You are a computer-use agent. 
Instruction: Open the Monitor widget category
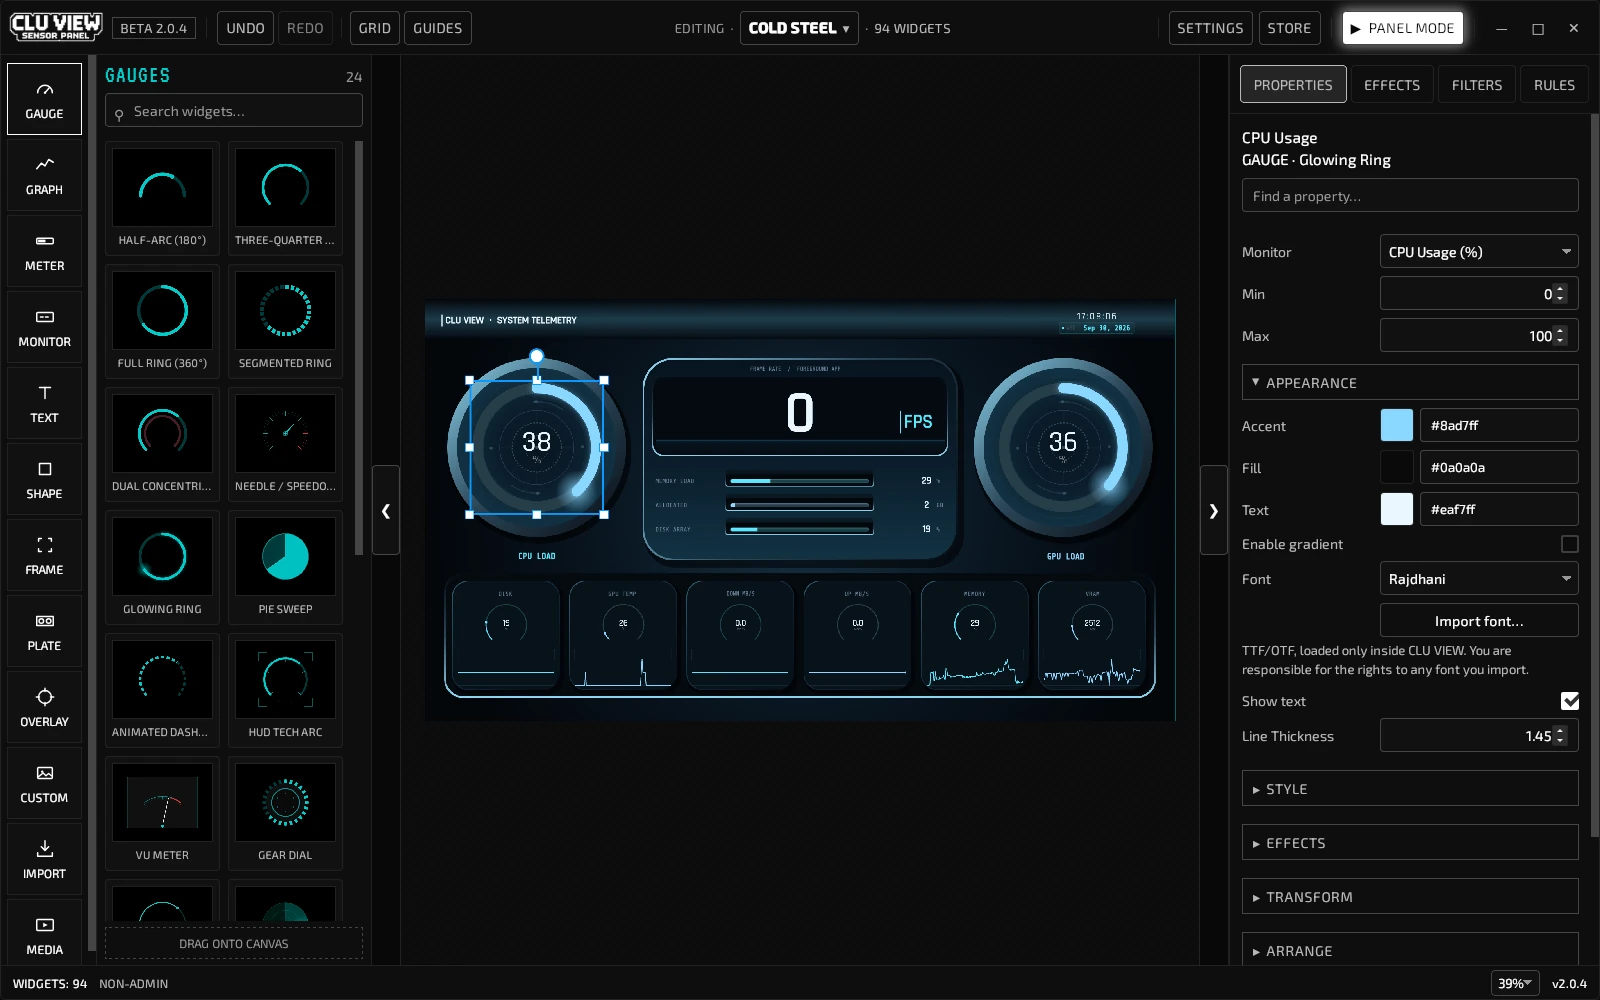[x=44, y=327]
